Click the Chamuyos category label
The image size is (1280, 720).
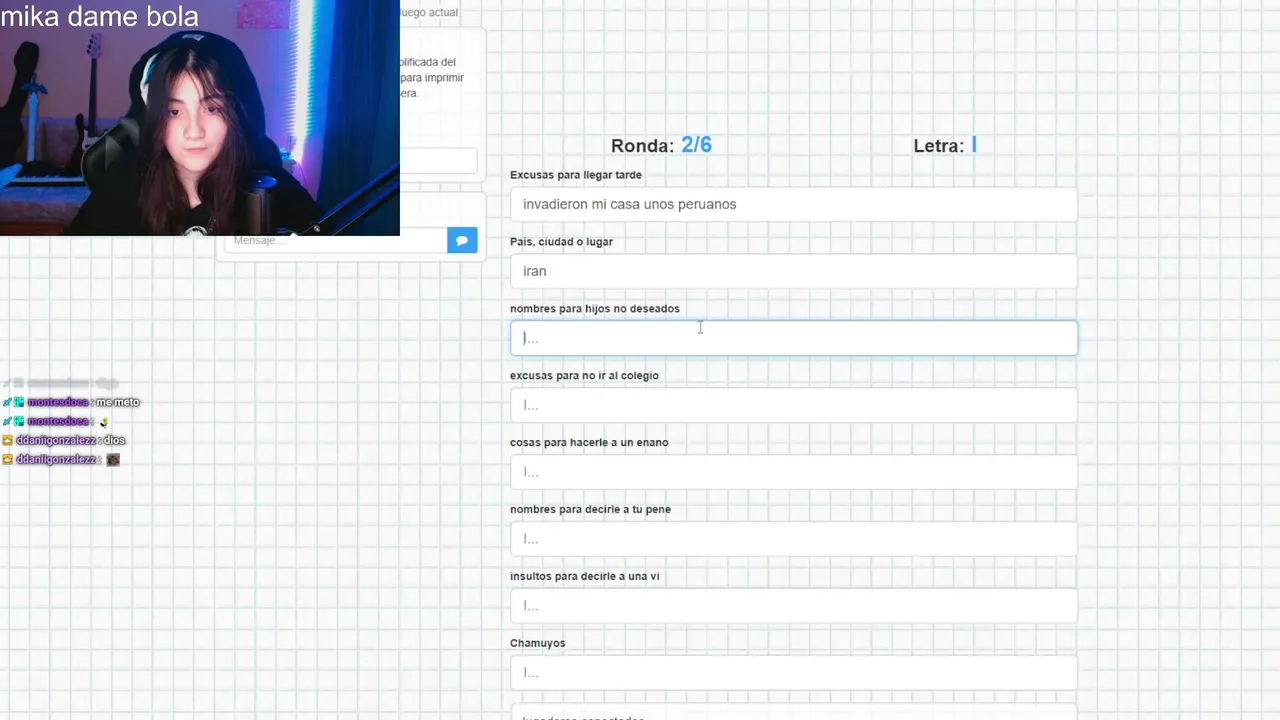coord(538,643)
